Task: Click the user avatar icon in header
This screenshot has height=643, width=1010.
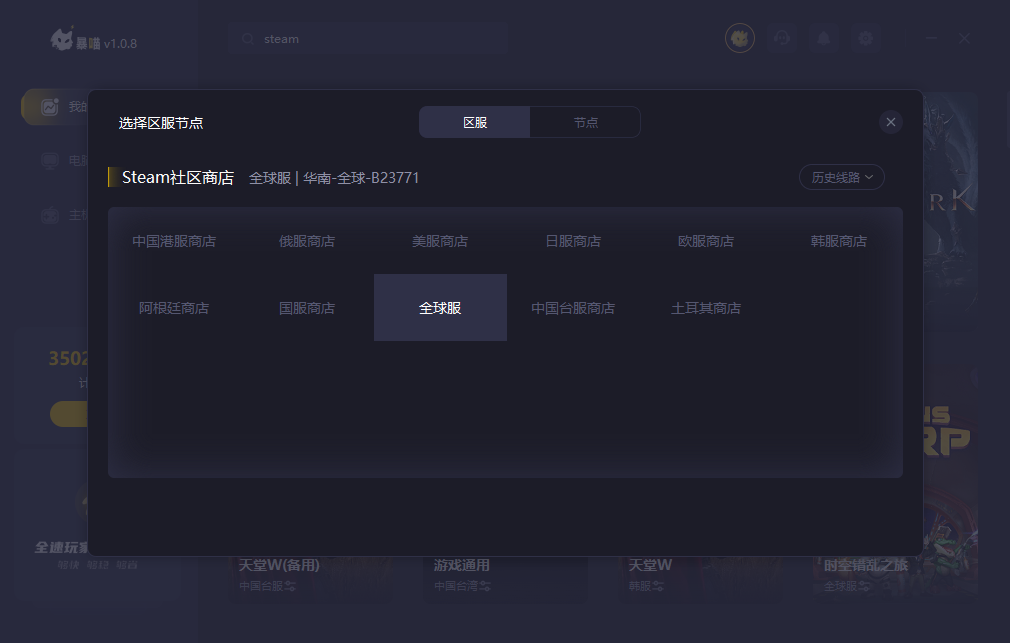Action: pos(739,39)
